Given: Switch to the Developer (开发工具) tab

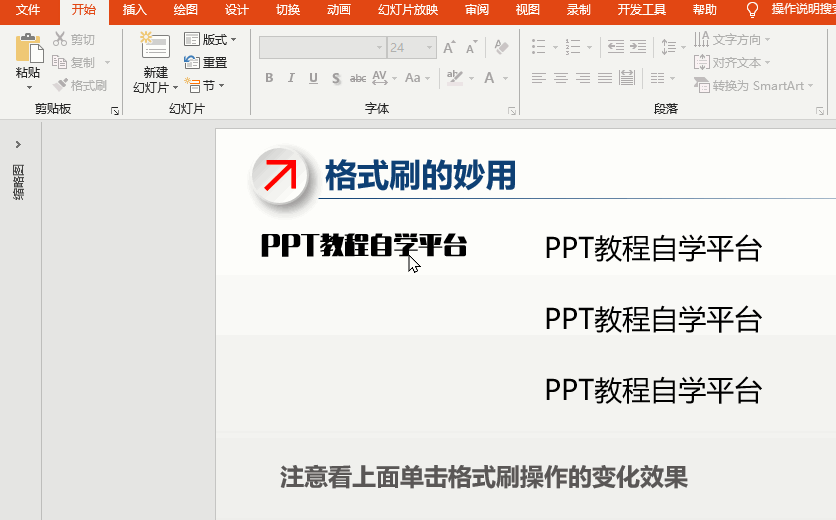Looking at the screenshot, I should click(x=641, y=10).
